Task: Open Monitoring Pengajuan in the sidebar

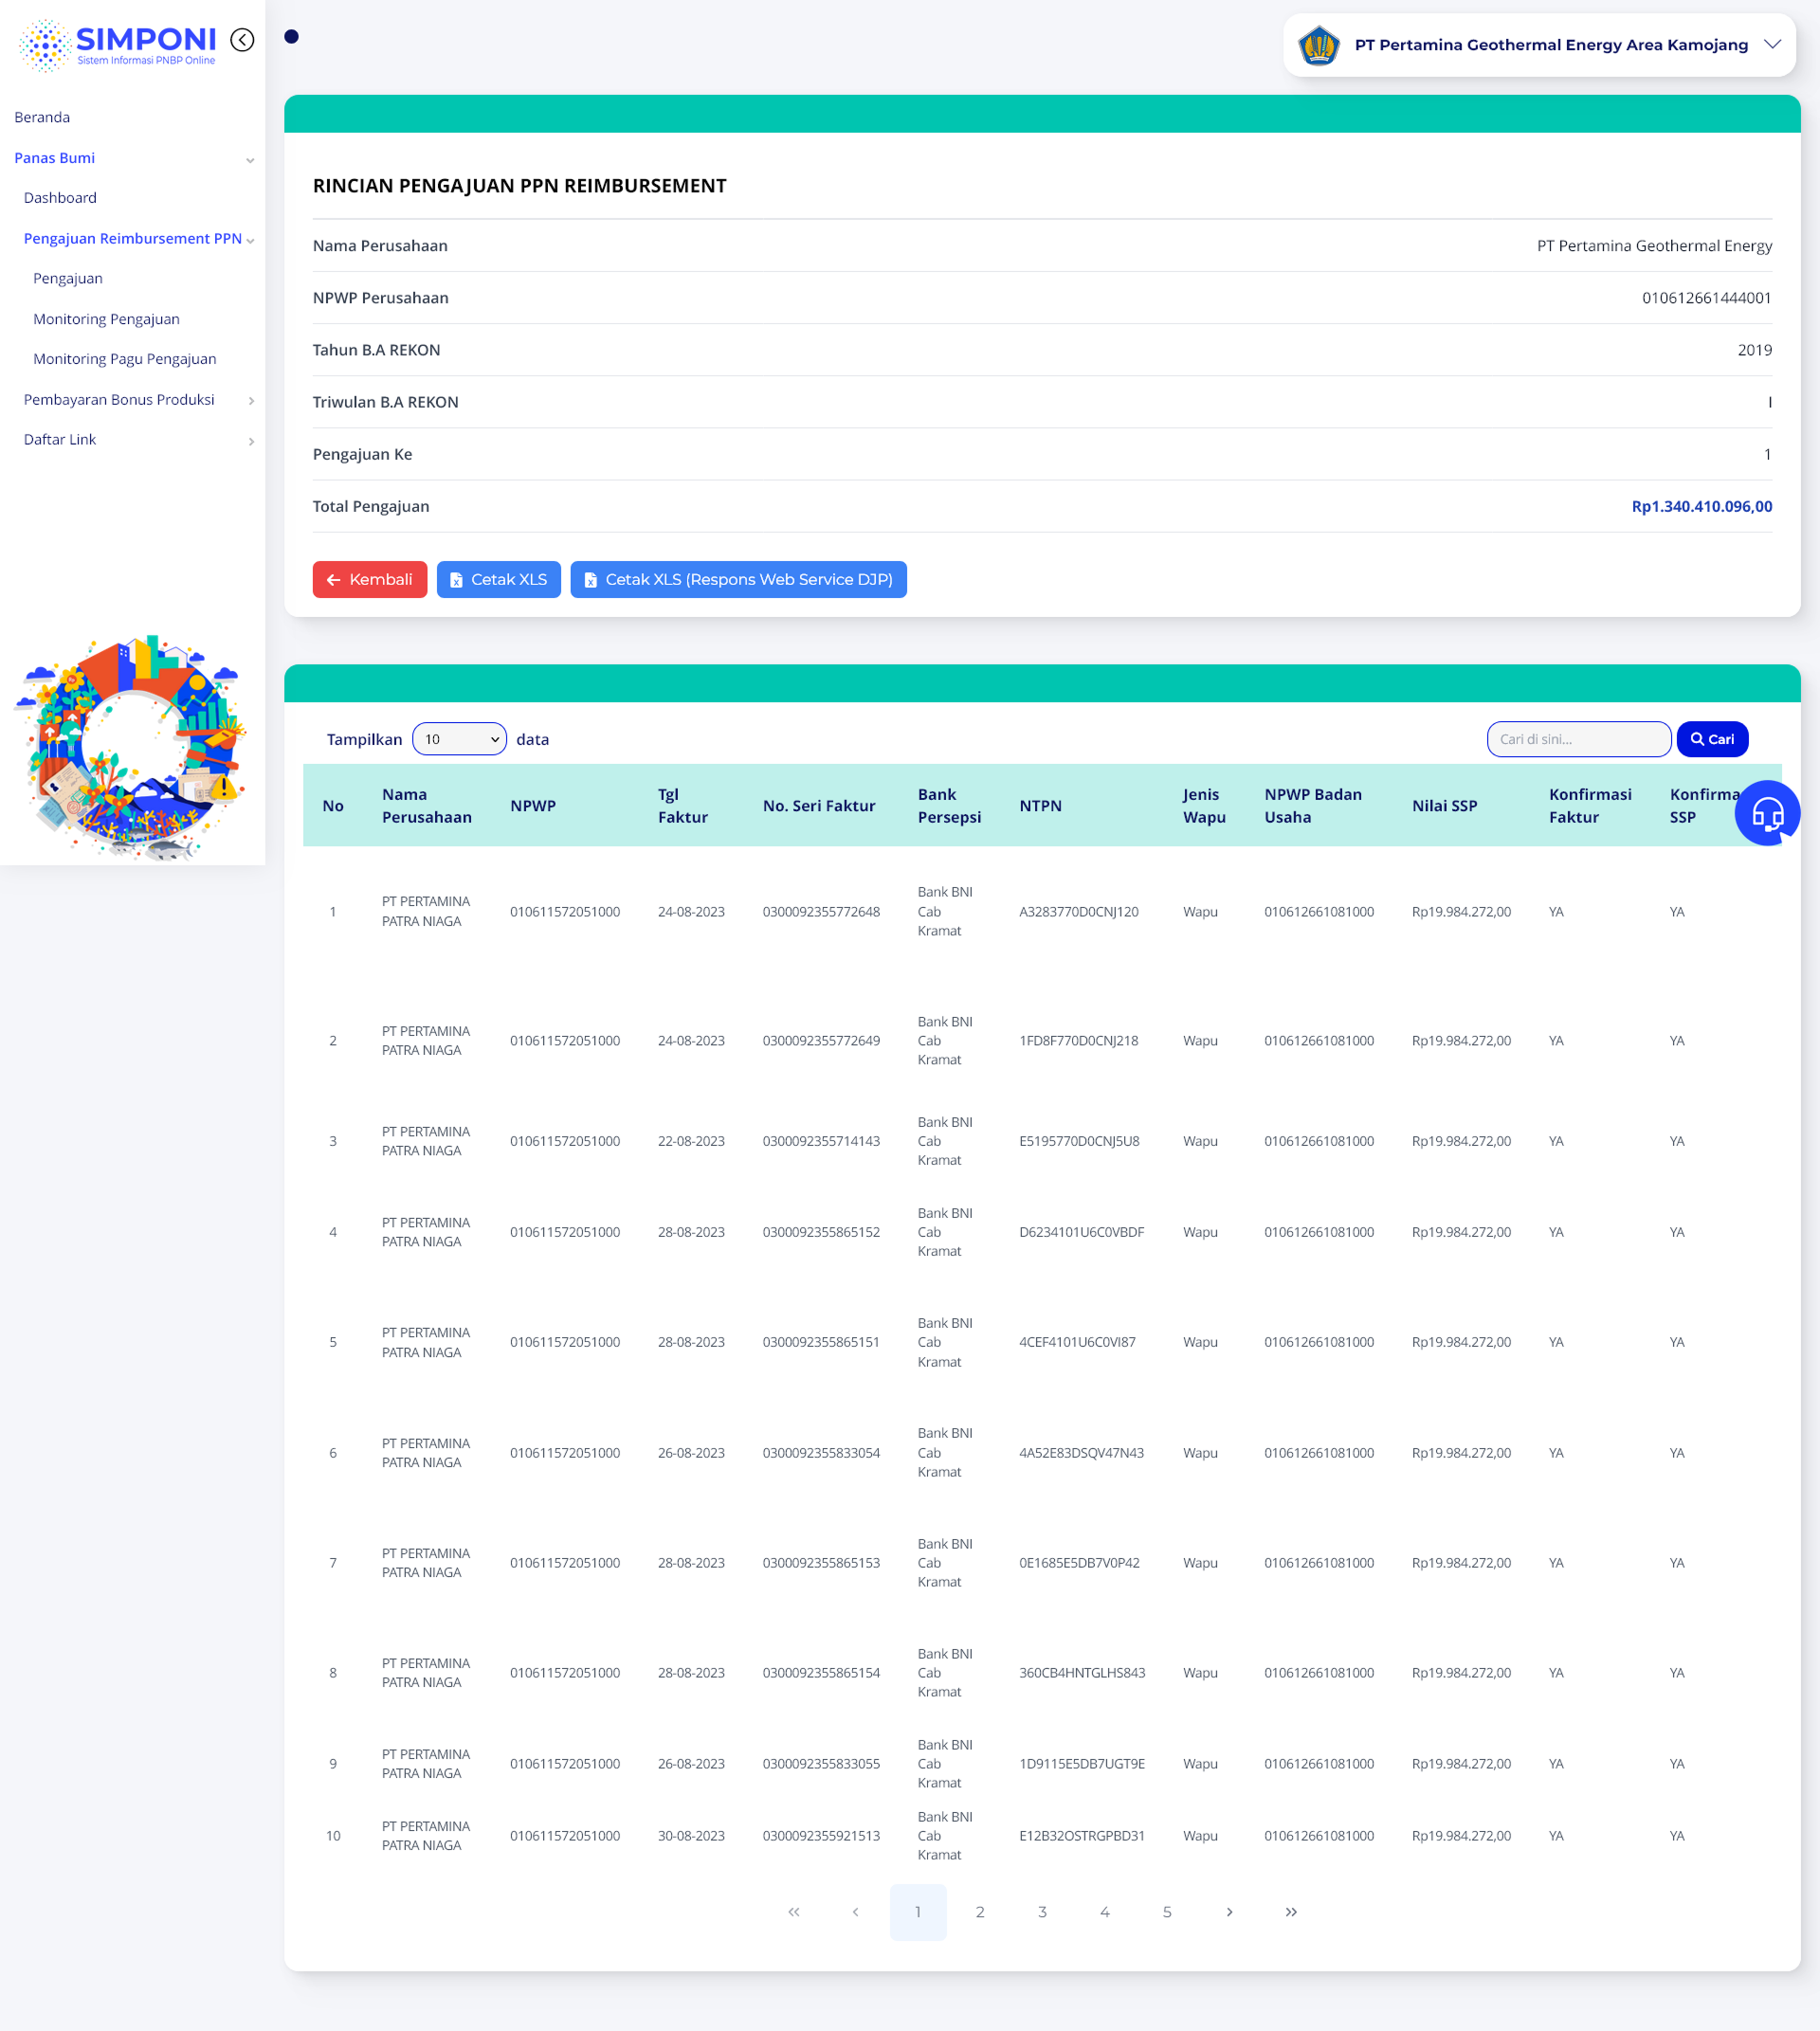Action: [107, 319]
